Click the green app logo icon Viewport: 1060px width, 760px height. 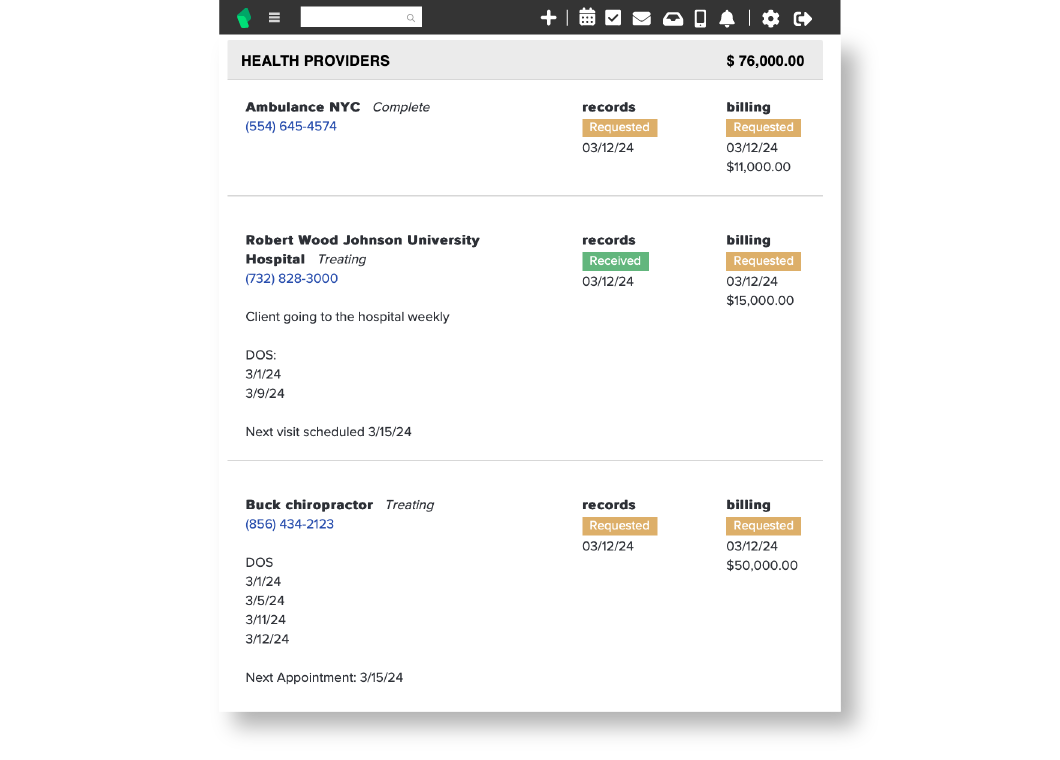point(243,18)
